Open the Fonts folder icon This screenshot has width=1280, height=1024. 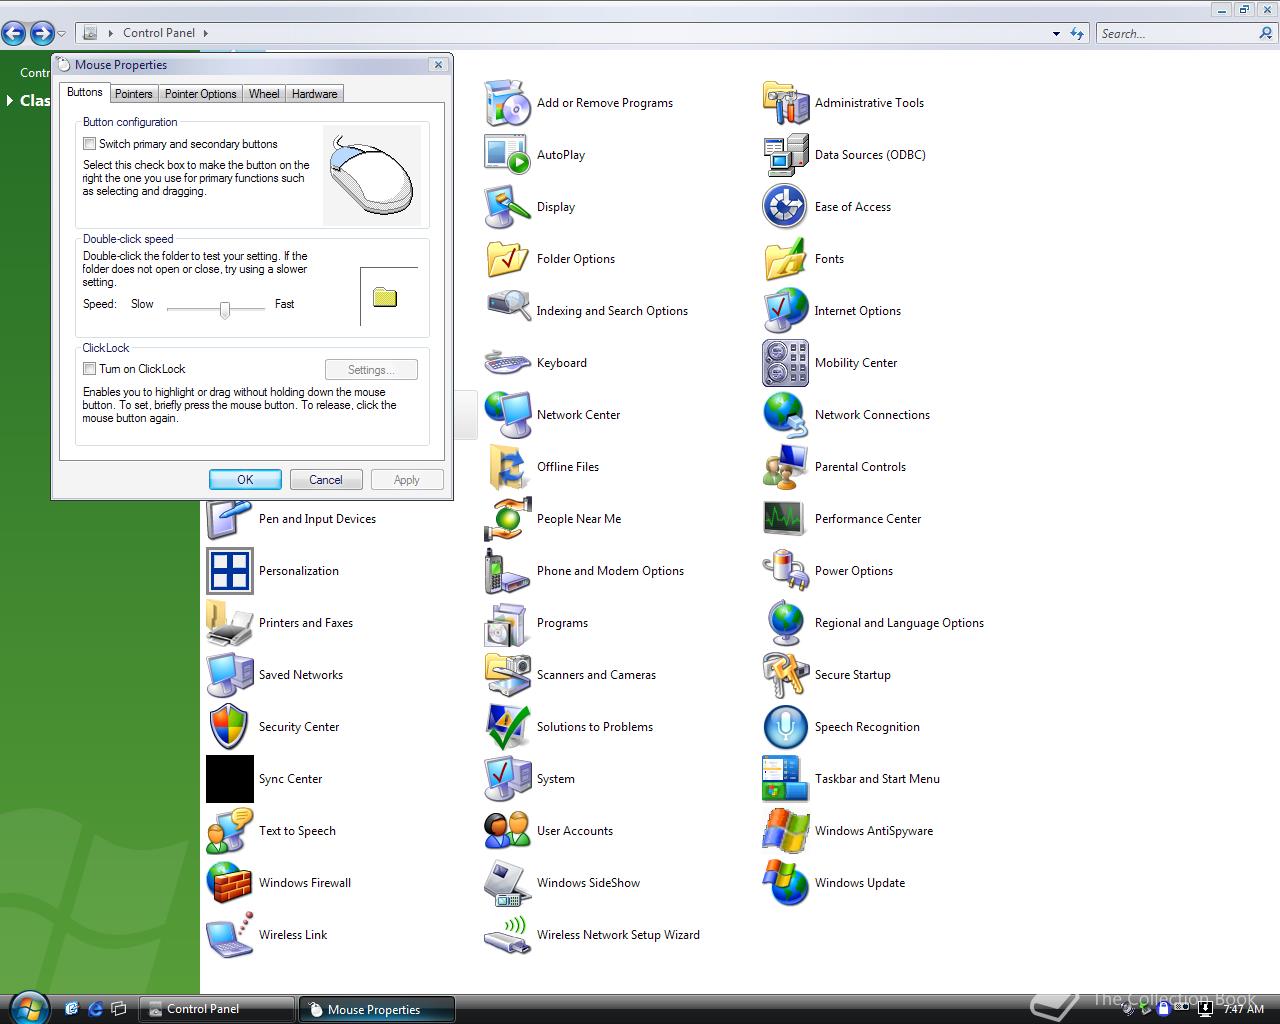point(786,259)
